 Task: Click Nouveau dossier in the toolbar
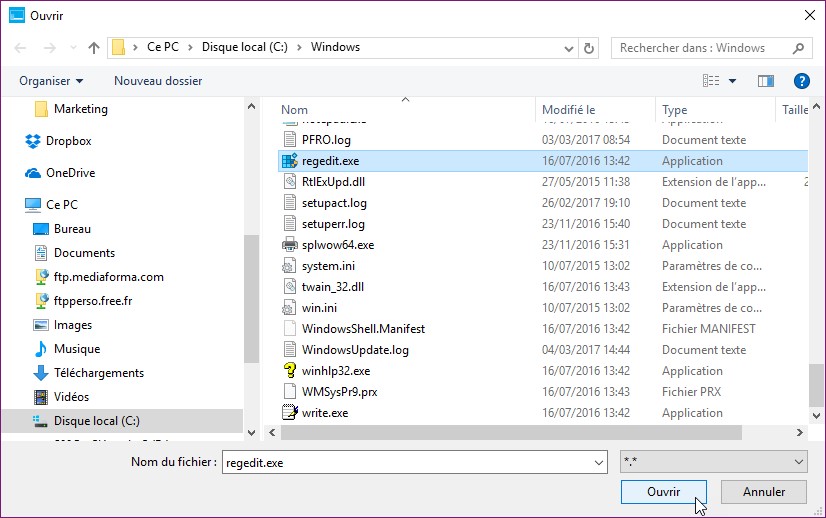tap(158, 81)
